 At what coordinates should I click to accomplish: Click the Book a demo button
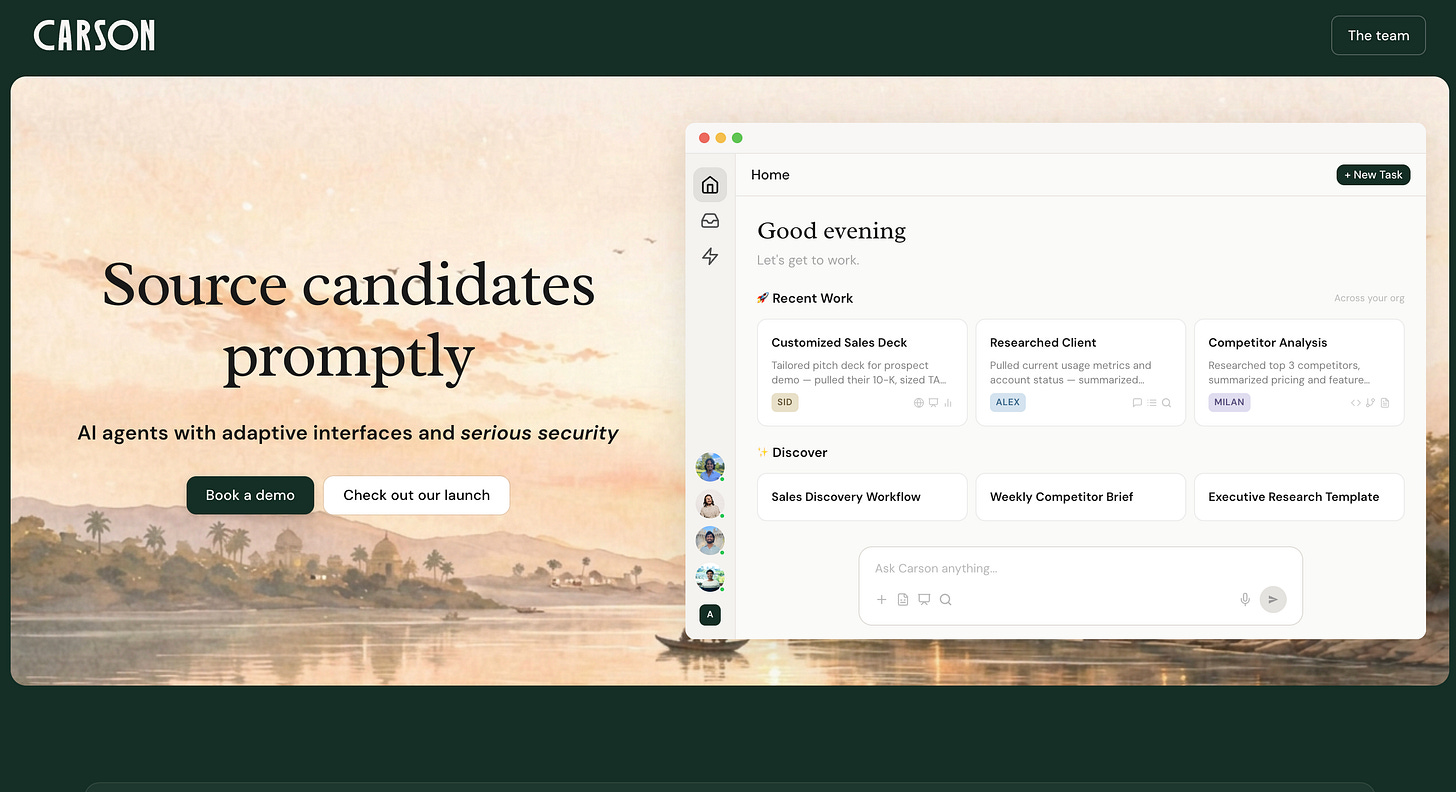pos(250,495)
